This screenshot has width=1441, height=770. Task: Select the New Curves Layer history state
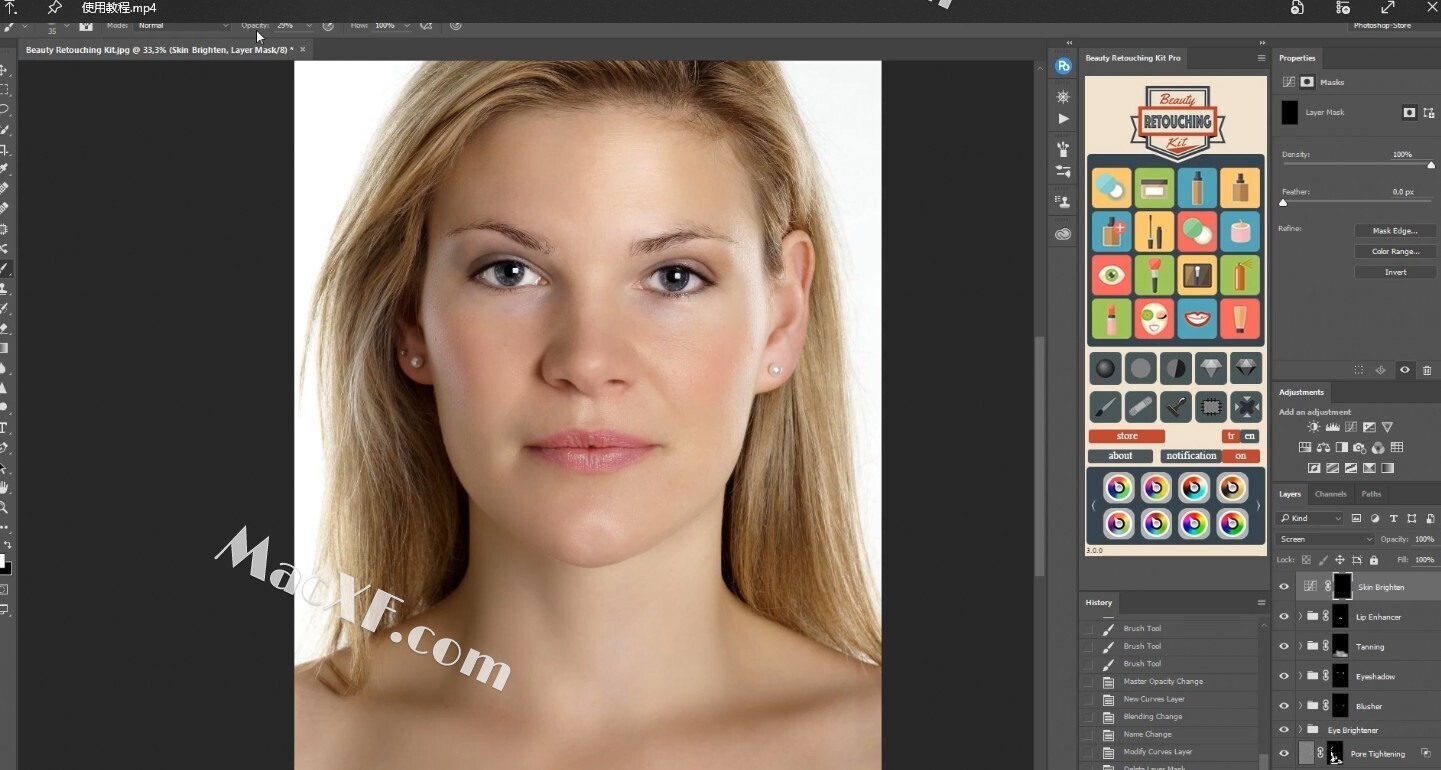[x=1153, y=699]
